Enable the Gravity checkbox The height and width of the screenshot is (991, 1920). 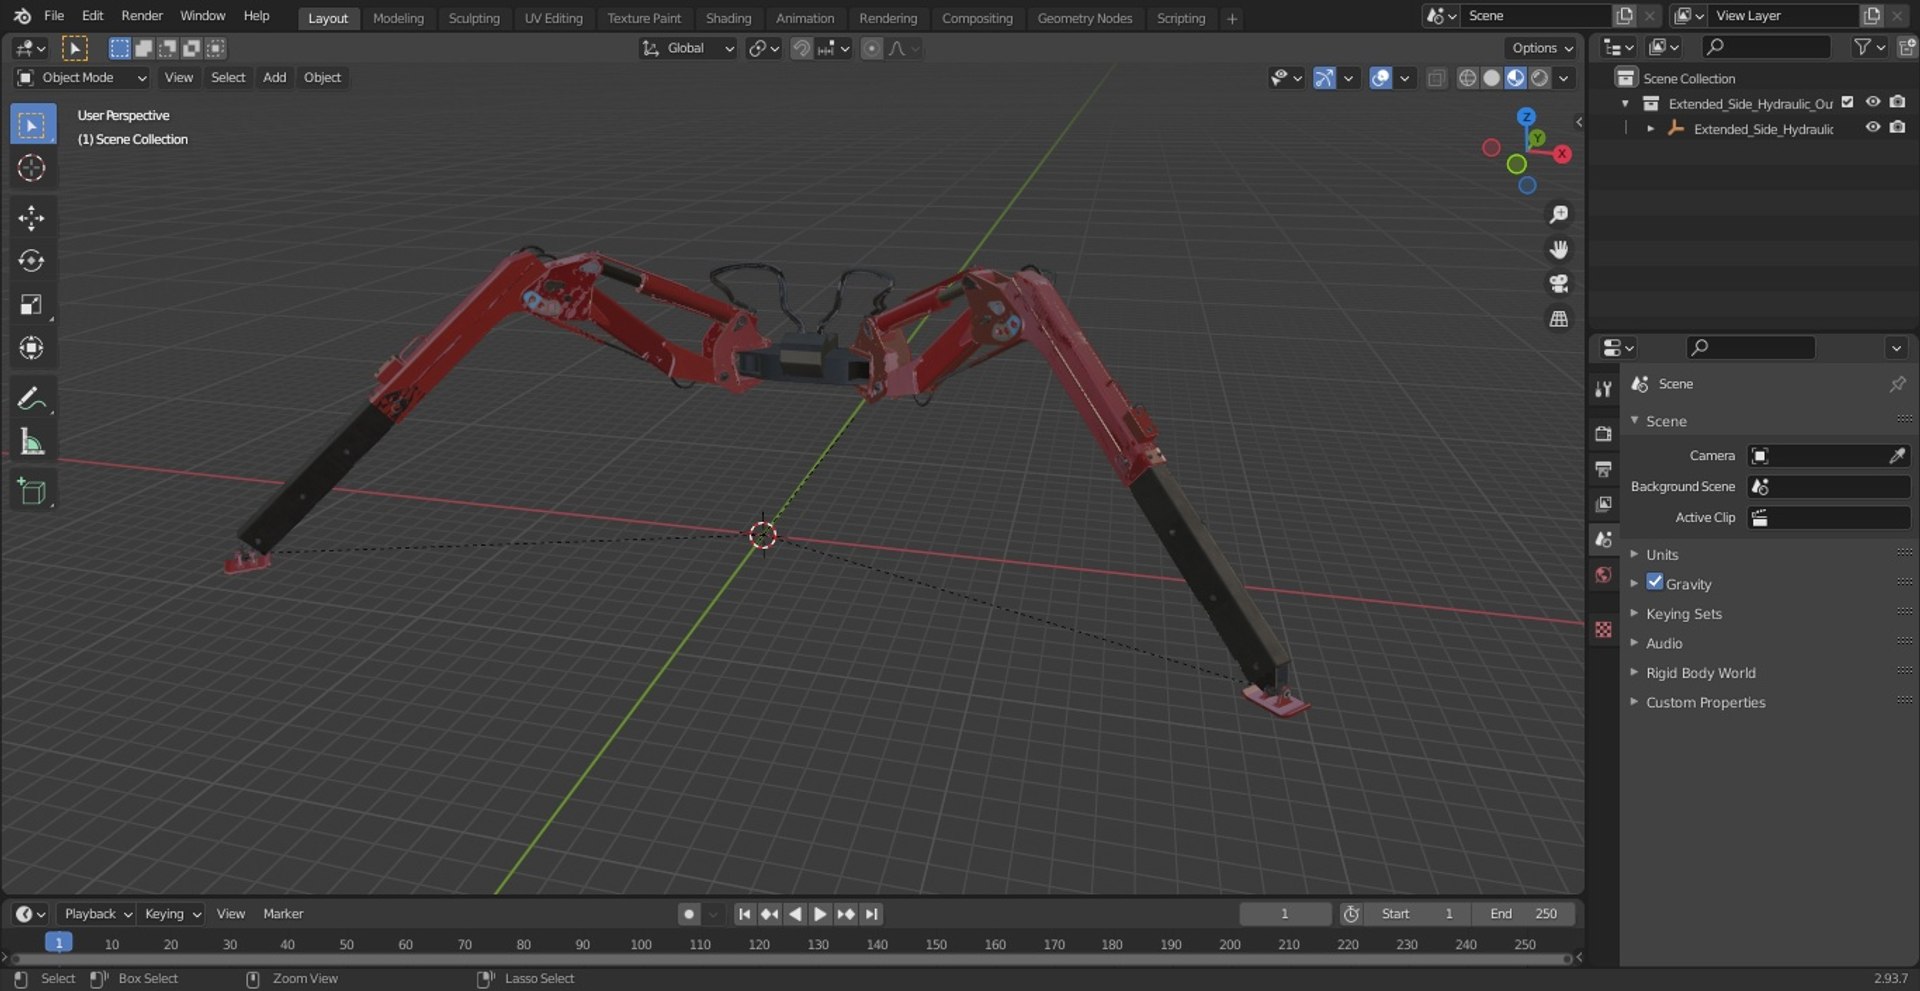(1655, 583)
